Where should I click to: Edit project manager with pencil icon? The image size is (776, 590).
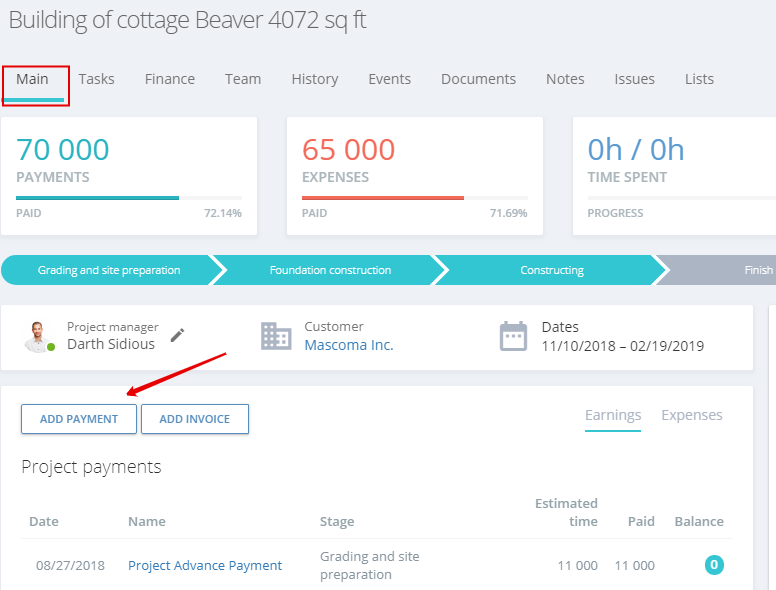click(x=177, y=335)
